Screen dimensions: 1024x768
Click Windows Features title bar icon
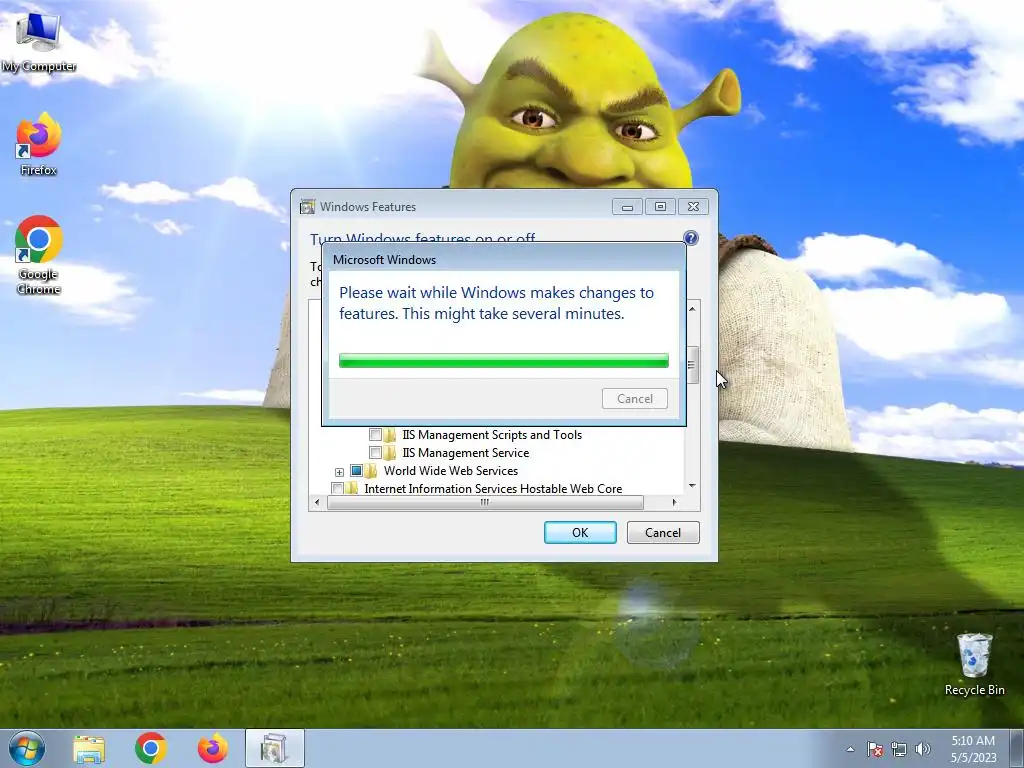[307, 207]
